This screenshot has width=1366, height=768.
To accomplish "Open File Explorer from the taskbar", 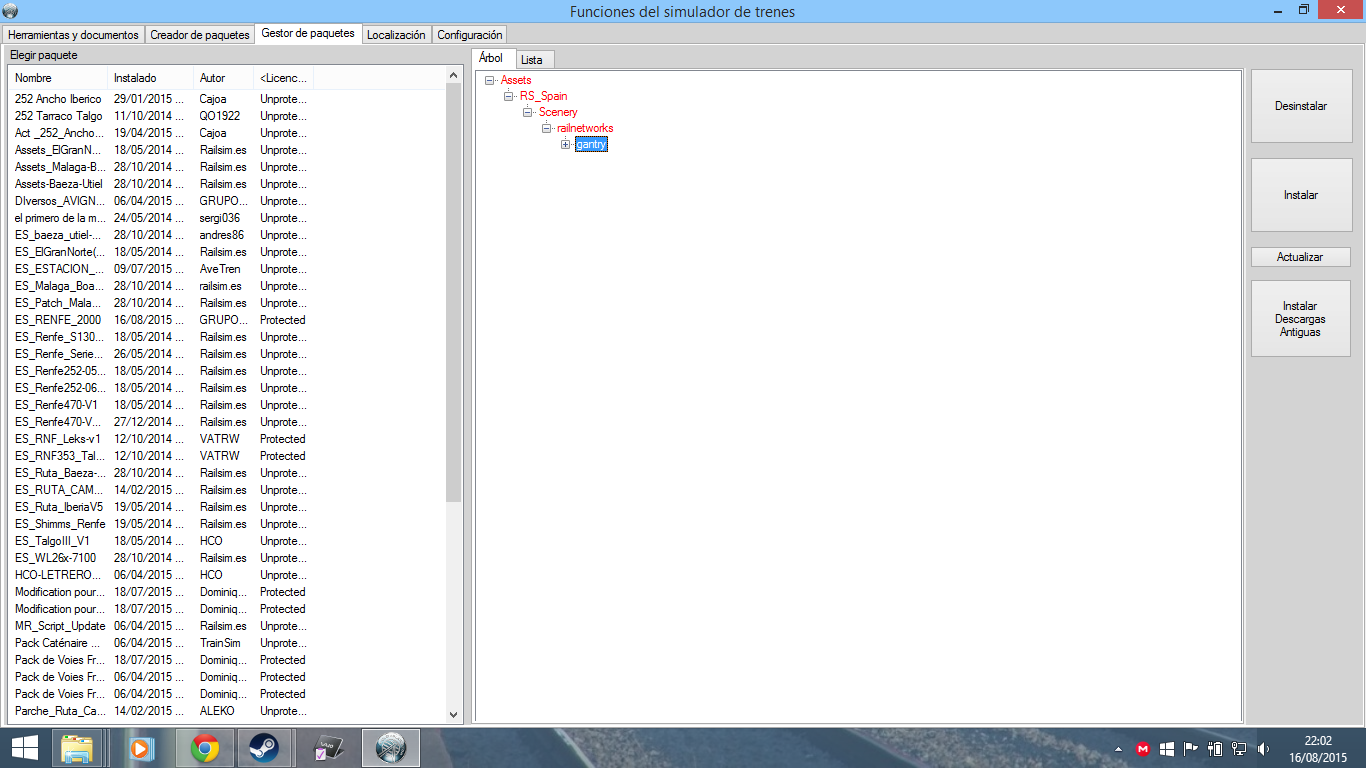I will click(x=77, y=747).
